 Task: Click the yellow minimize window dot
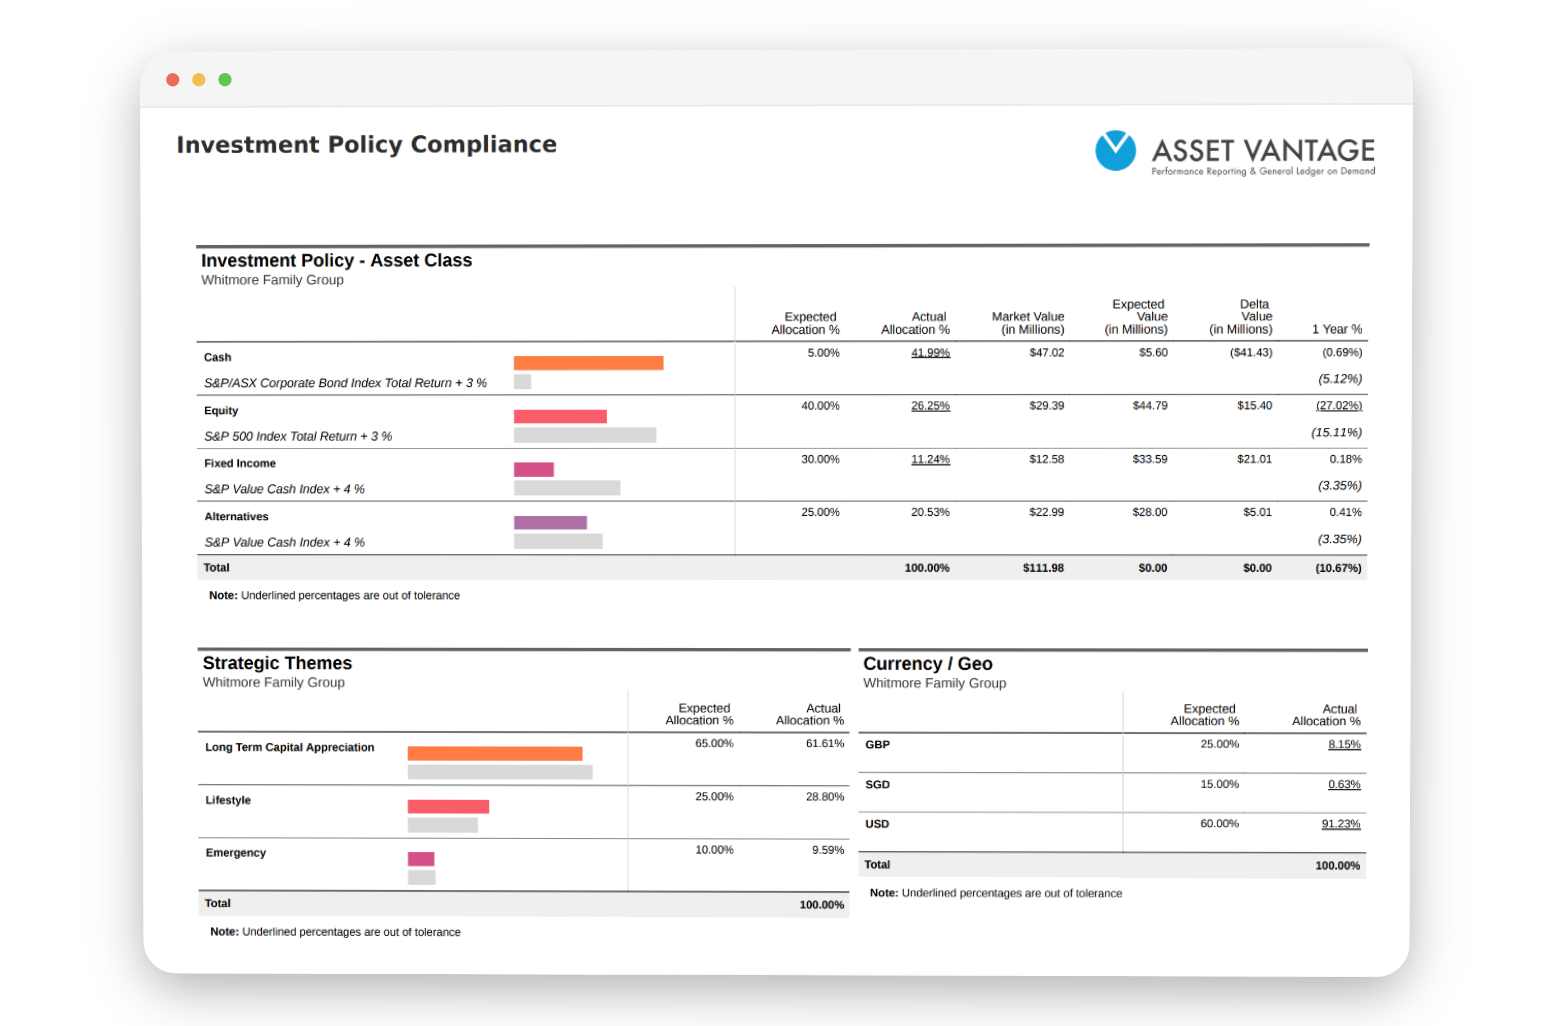click(199, 80)
